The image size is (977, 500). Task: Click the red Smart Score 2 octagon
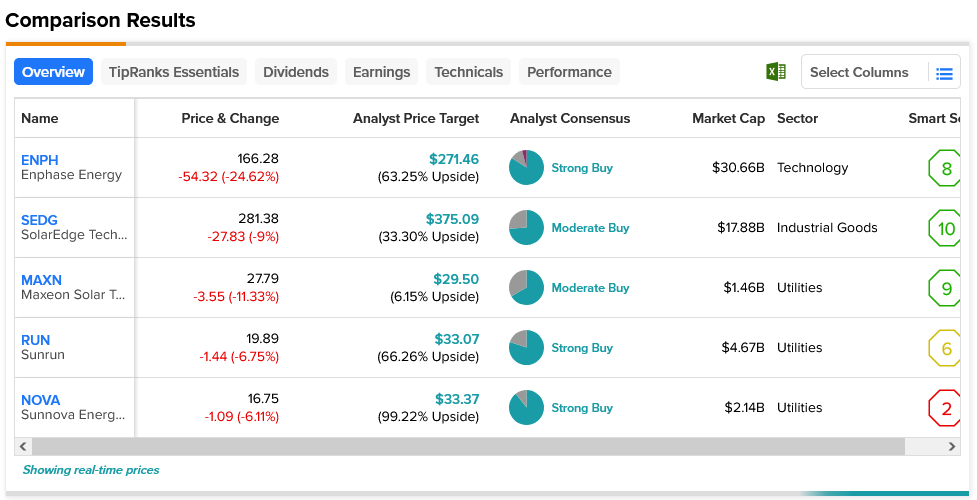click(x=946, y=408)
